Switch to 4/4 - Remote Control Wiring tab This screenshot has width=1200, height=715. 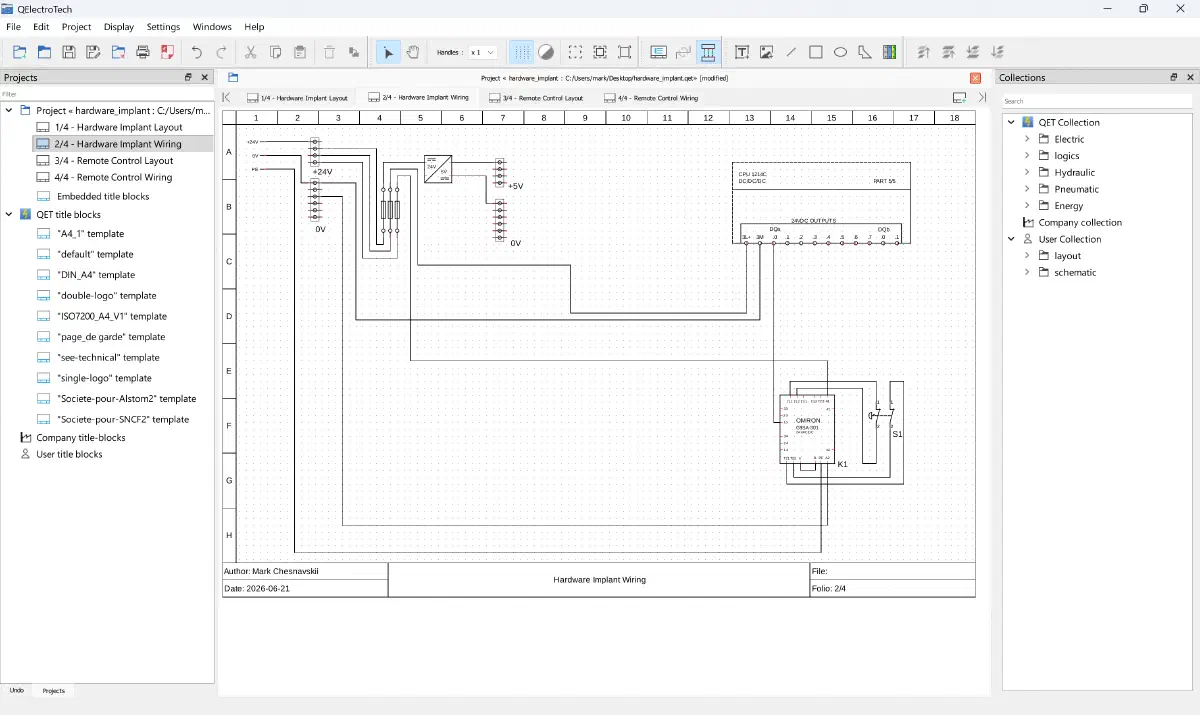650,98
